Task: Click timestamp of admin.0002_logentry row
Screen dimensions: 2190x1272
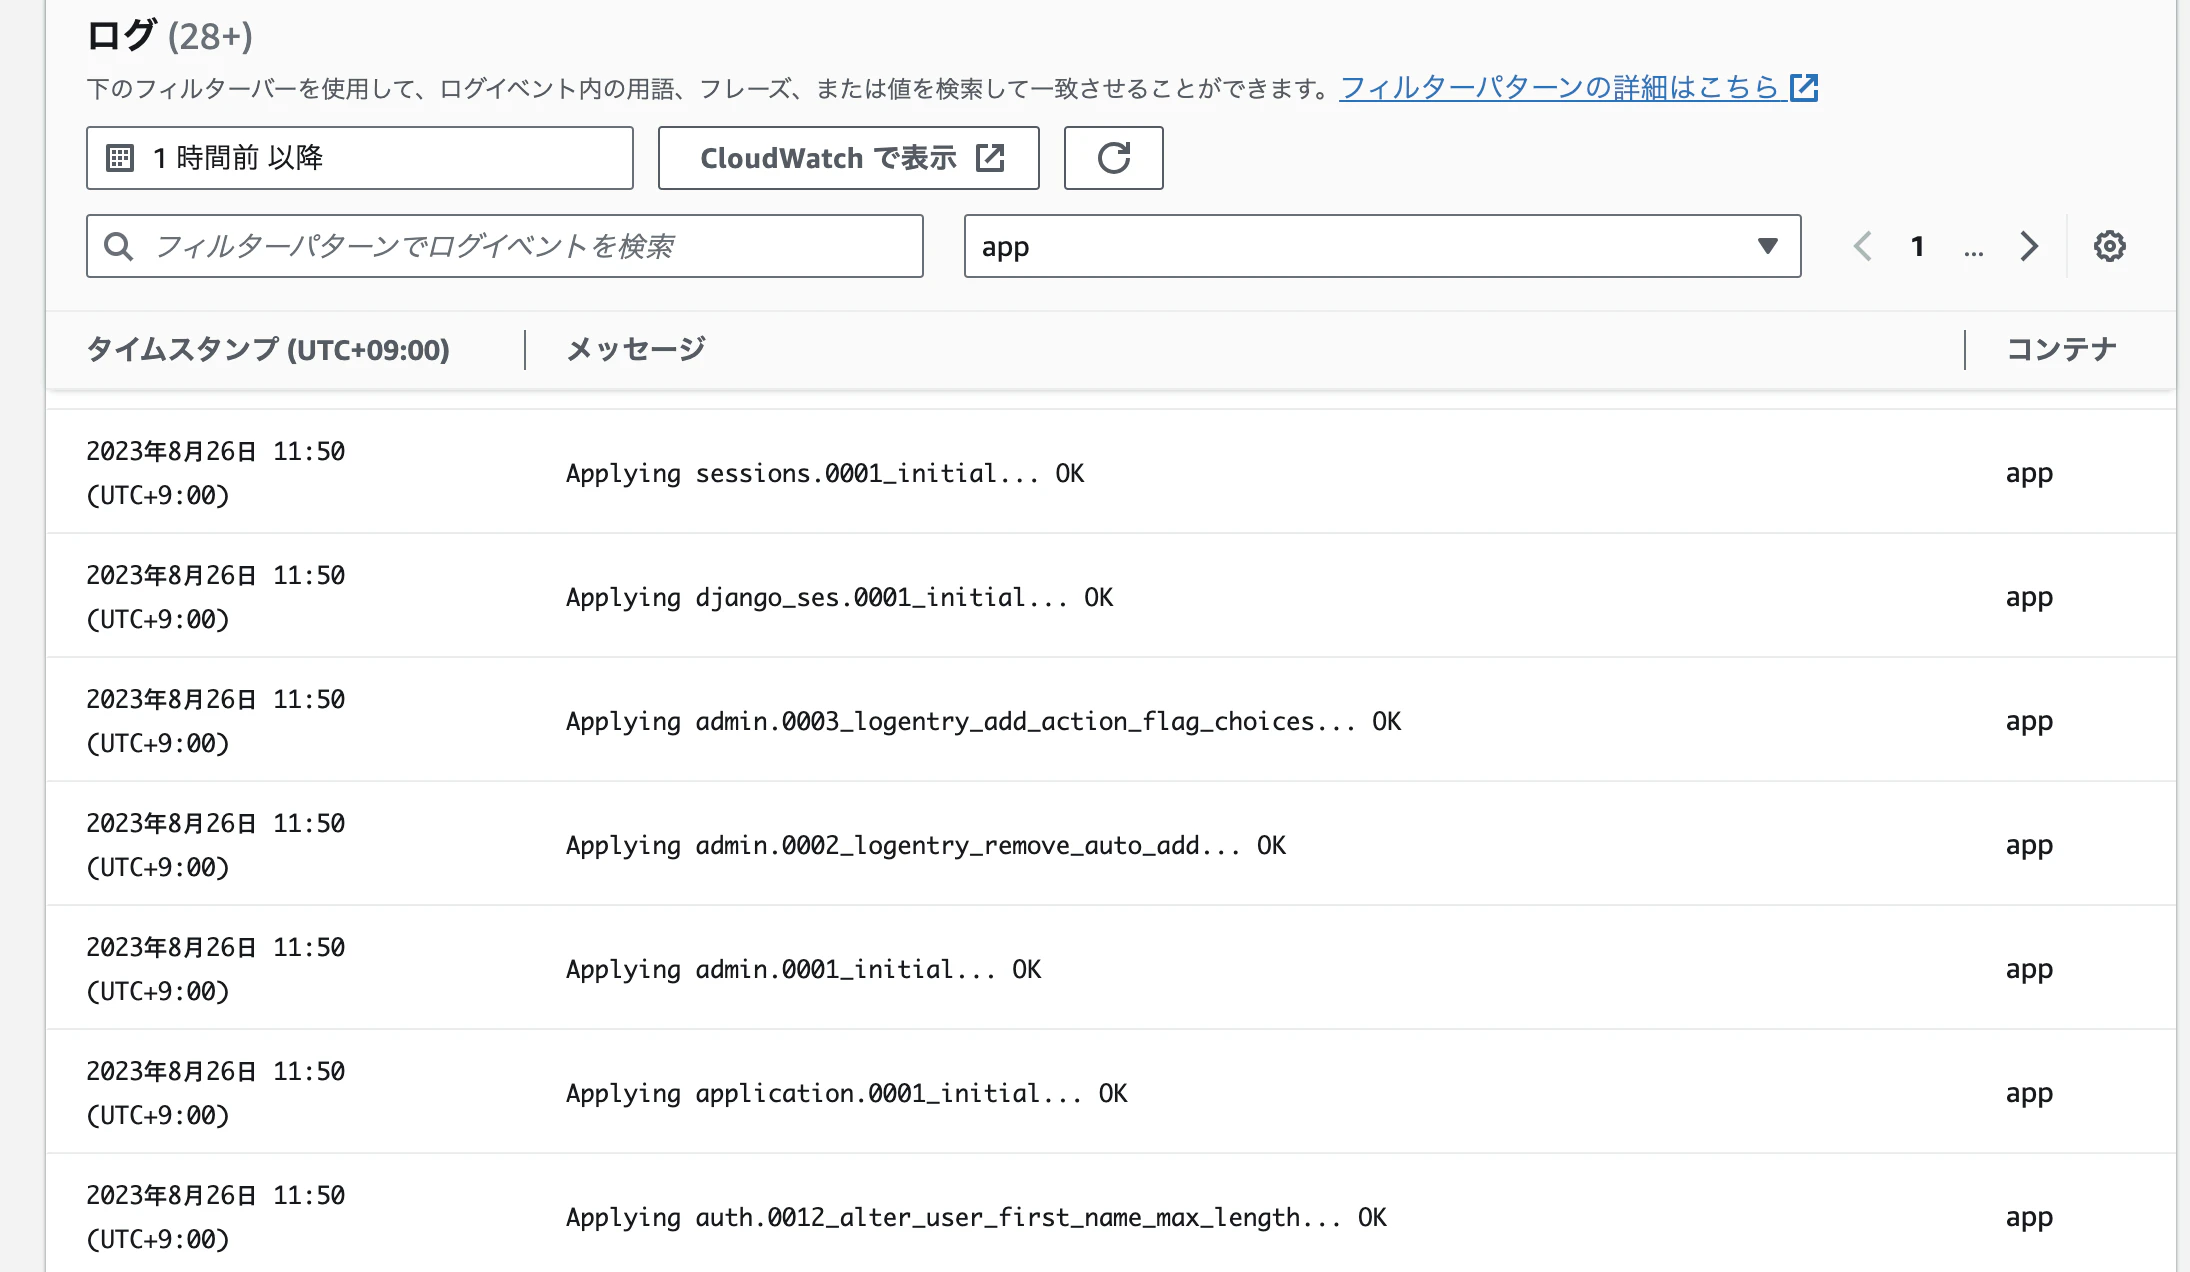Action: tap(215, 845)
